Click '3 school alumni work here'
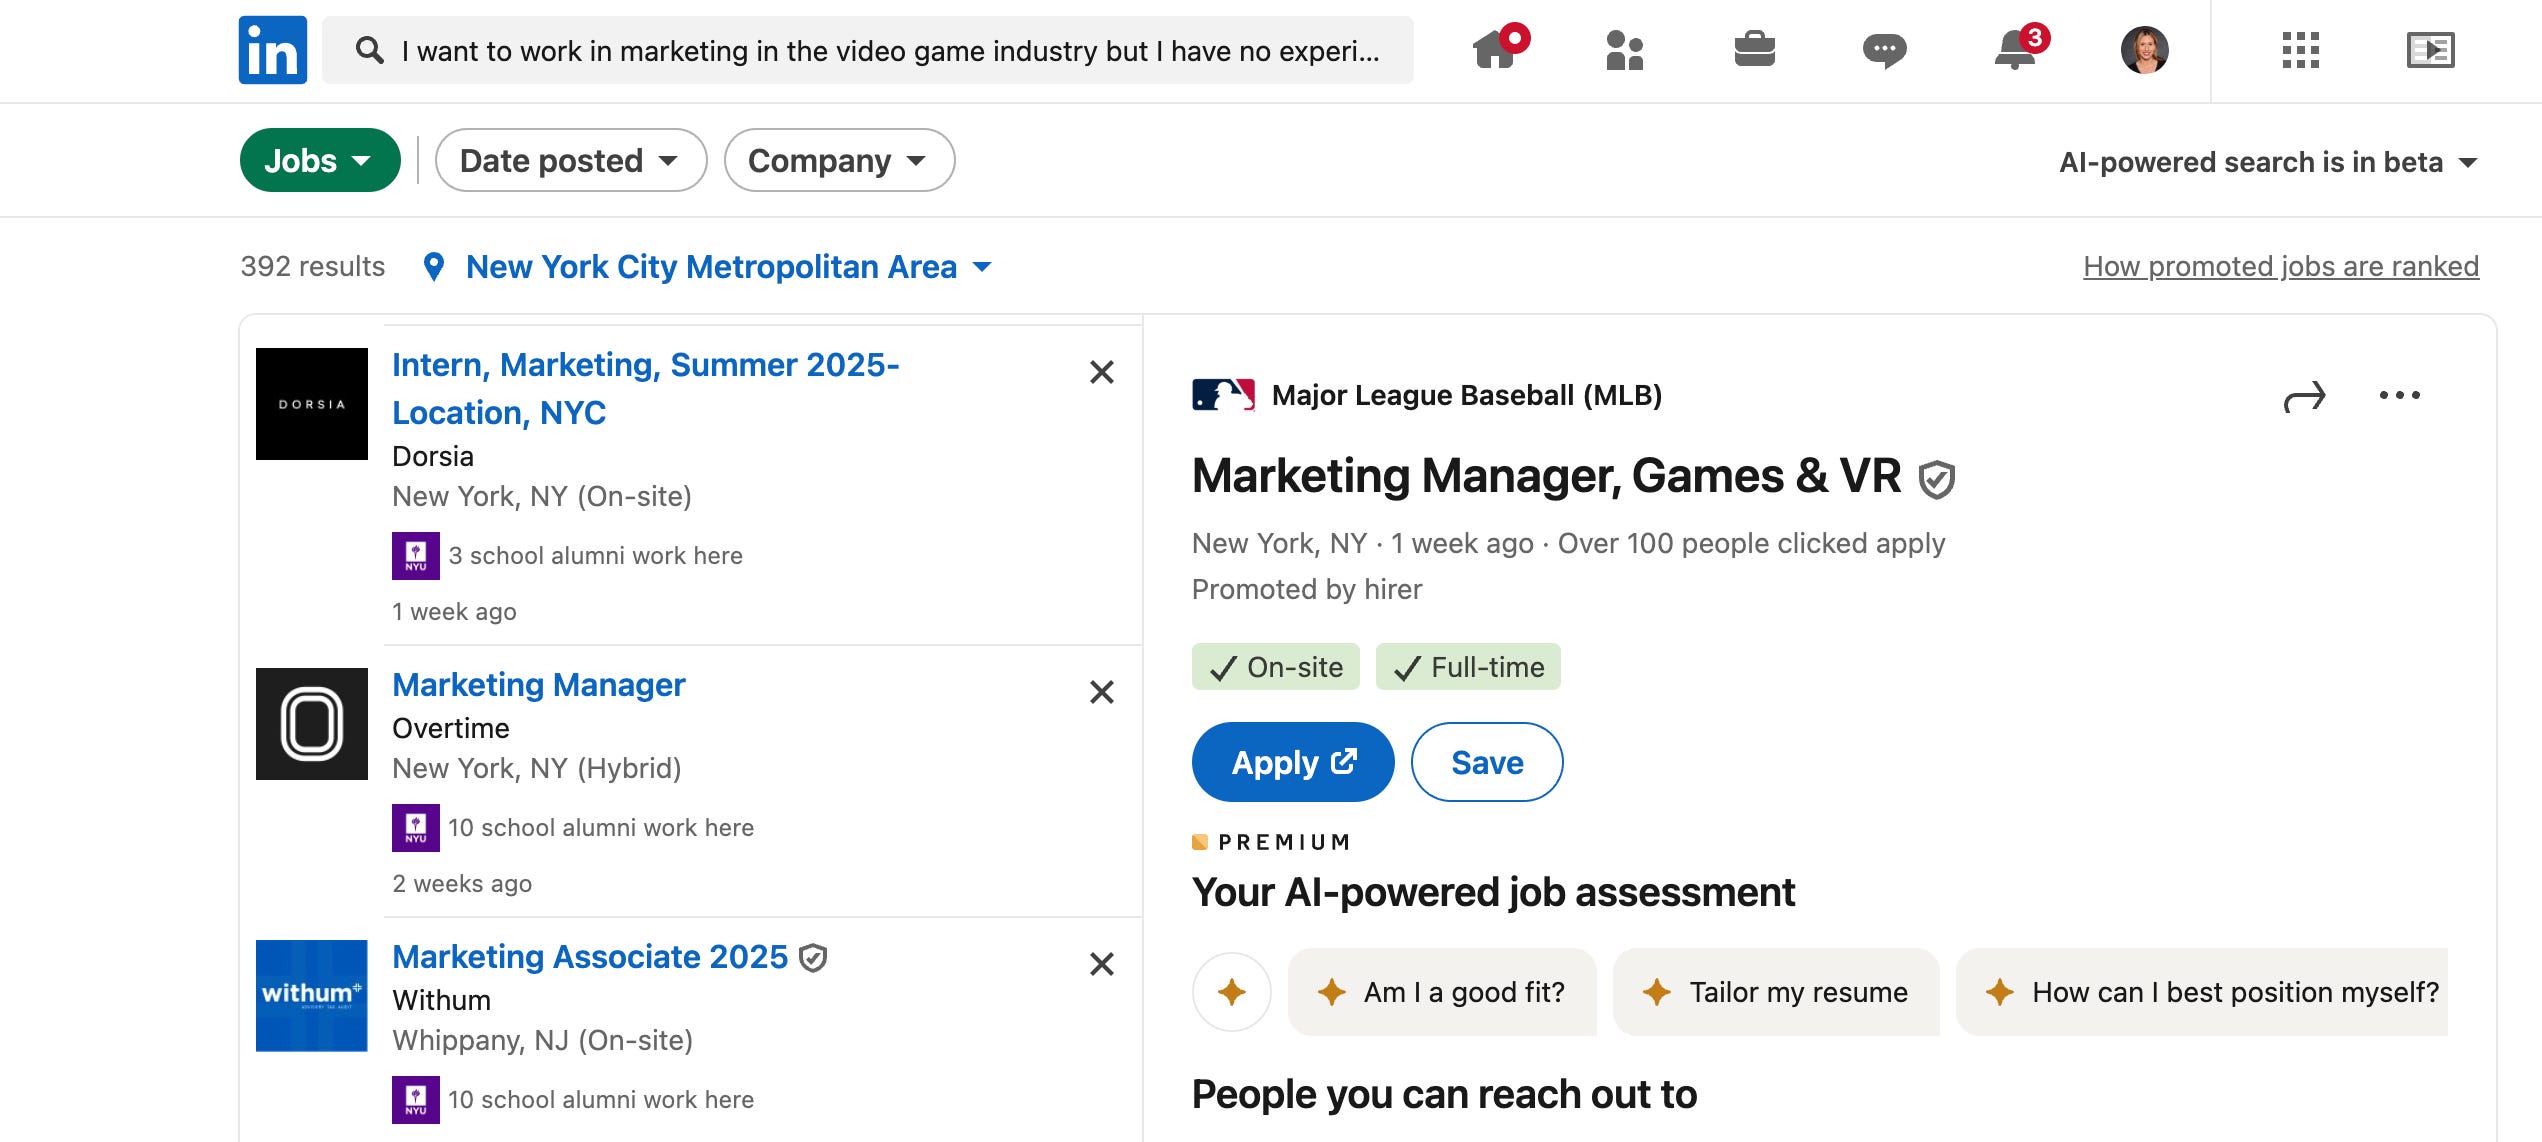This screenshot has height=1142, width=2542. click(596, 556)
